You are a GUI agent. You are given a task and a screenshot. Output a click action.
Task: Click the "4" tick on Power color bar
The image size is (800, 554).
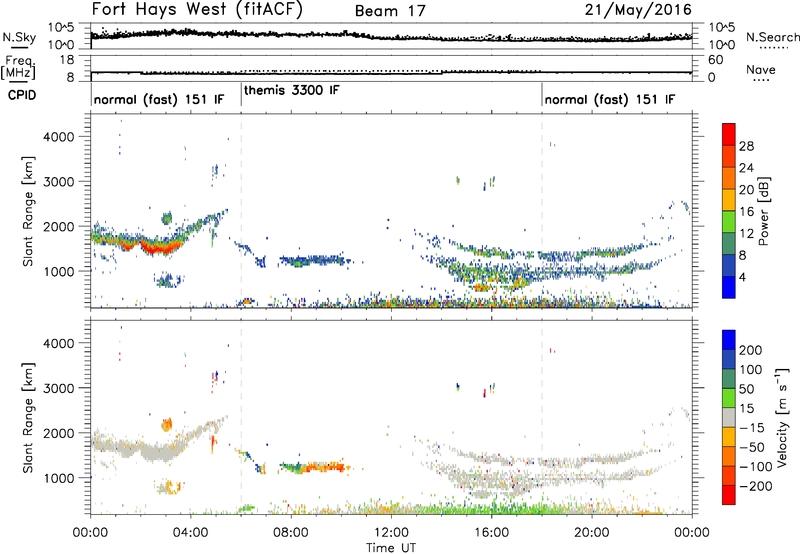(742, 277)
